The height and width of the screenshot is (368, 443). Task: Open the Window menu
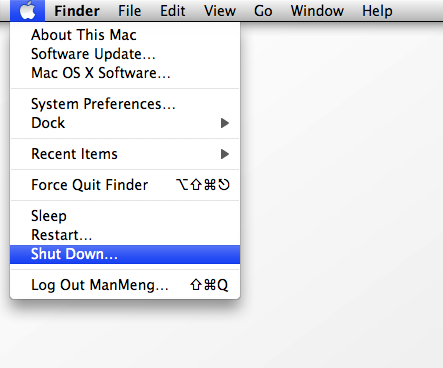coord(317,11)
